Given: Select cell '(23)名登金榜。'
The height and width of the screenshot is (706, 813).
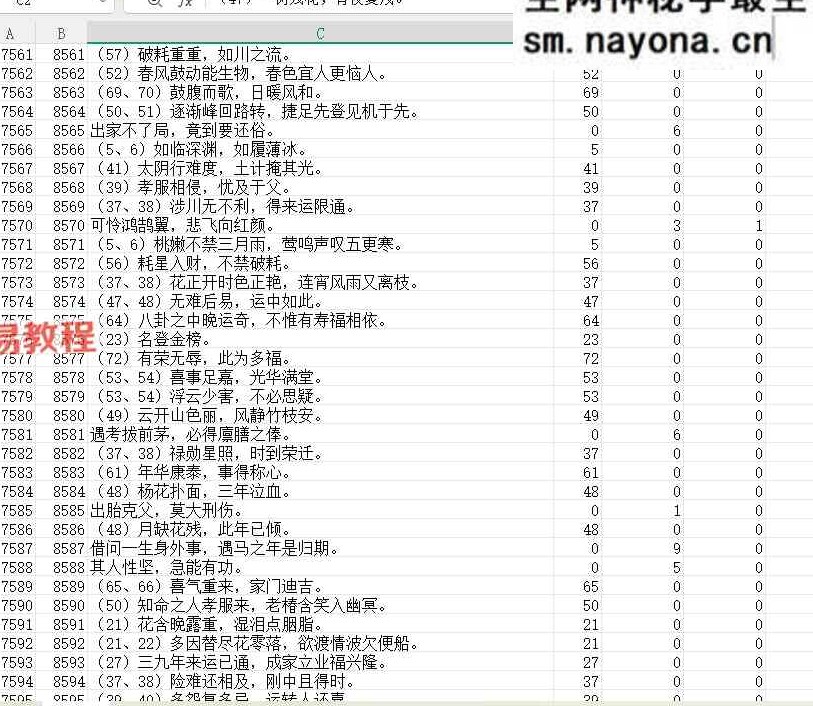Looking at the screenshot, I should tap(320, 340).
